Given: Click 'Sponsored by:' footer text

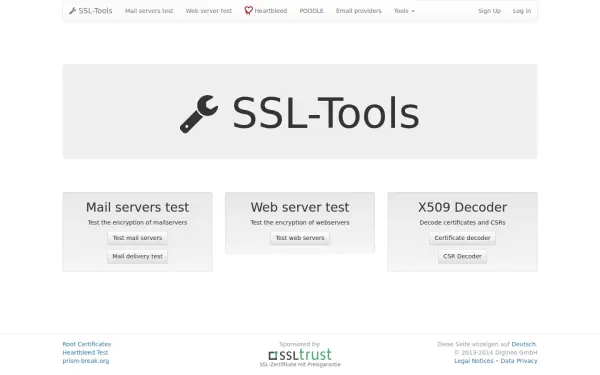Looking at the screenshot, I should 300,344.
